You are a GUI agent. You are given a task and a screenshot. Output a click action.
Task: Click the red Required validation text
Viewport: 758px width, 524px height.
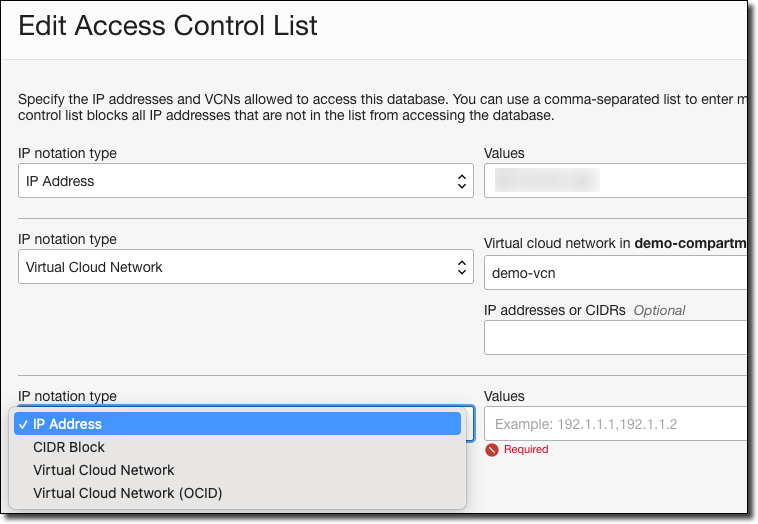coord(526,450)
